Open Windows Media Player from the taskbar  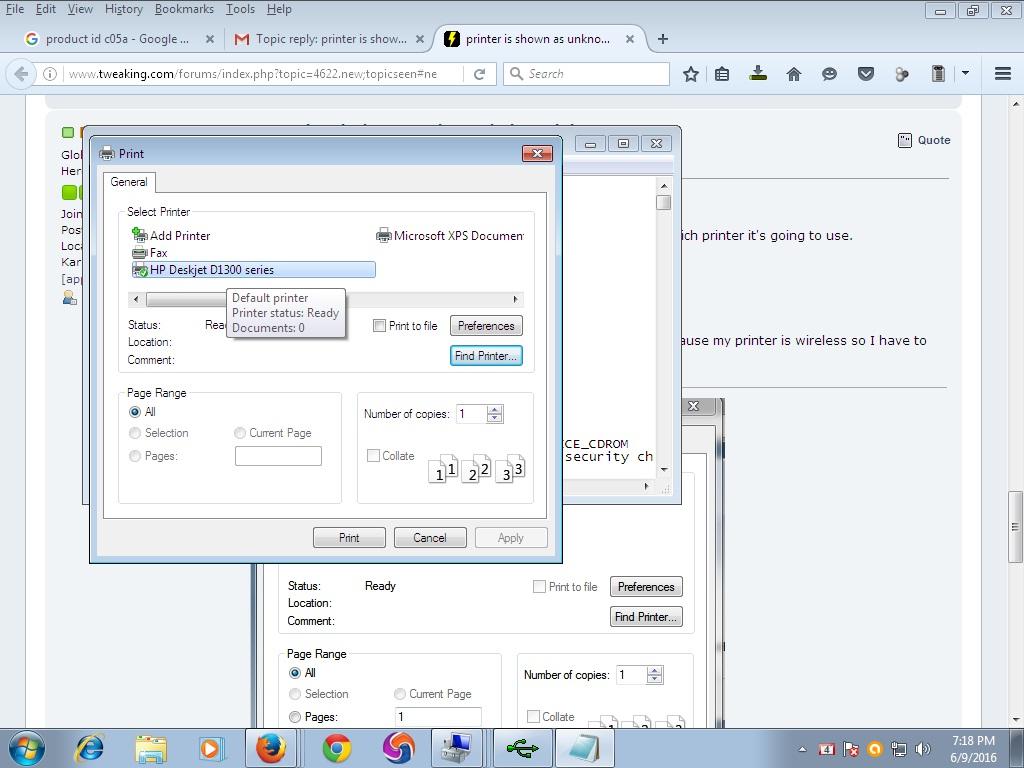(x=211, y=748)
